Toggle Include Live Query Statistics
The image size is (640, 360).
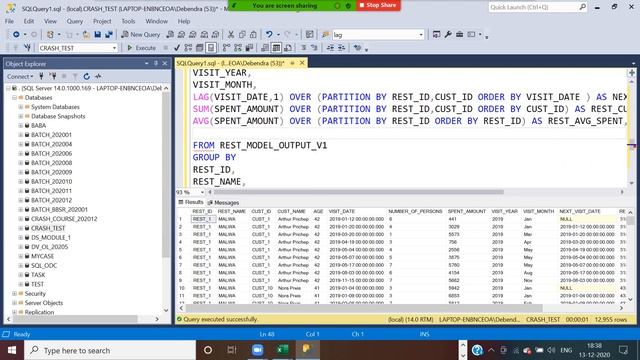[238, 48]
